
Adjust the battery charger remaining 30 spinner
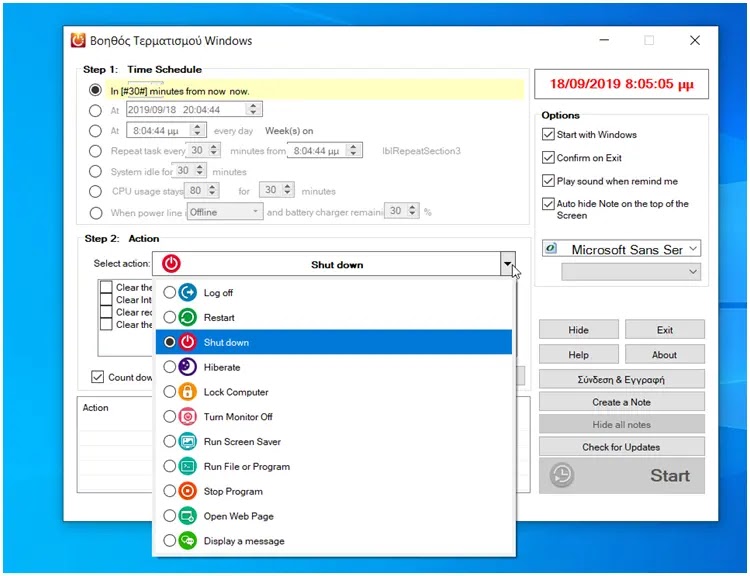pyautogui.click(x=412, y=210)
